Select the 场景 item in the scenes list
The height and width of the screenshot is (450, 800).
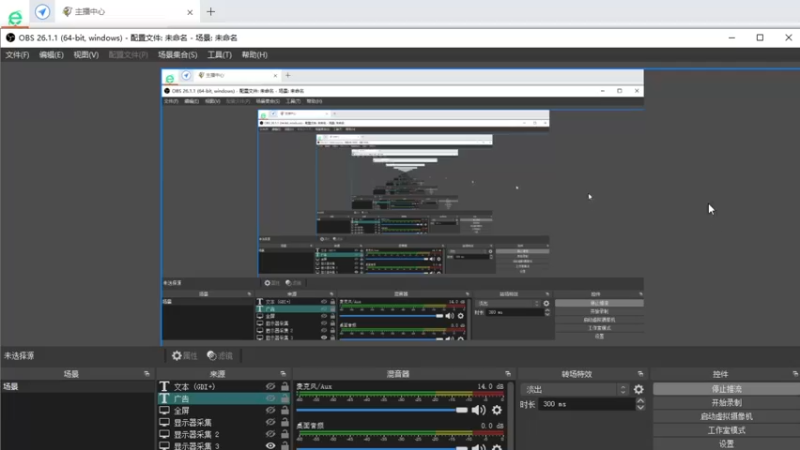click(78, 387)
